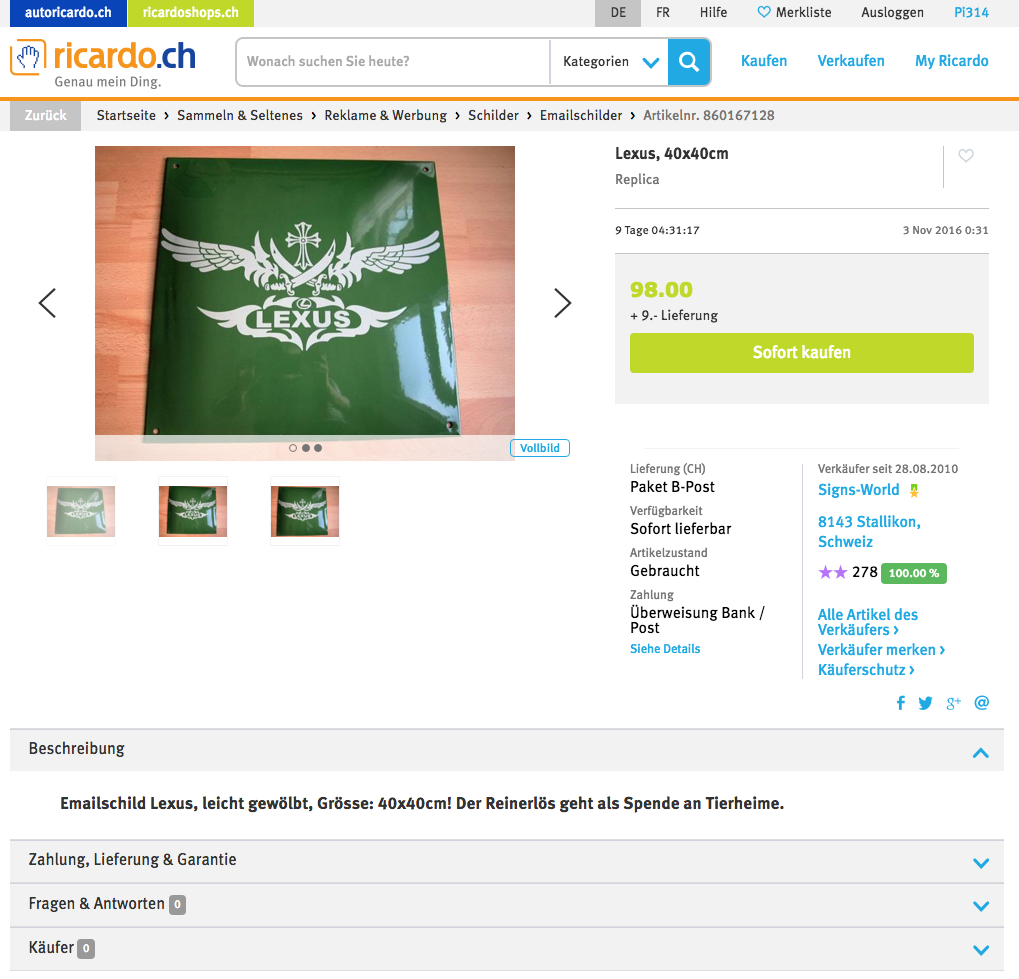Share listing on Facebook
Viewport: 1019px width, 979px height.
click(901, 703)
